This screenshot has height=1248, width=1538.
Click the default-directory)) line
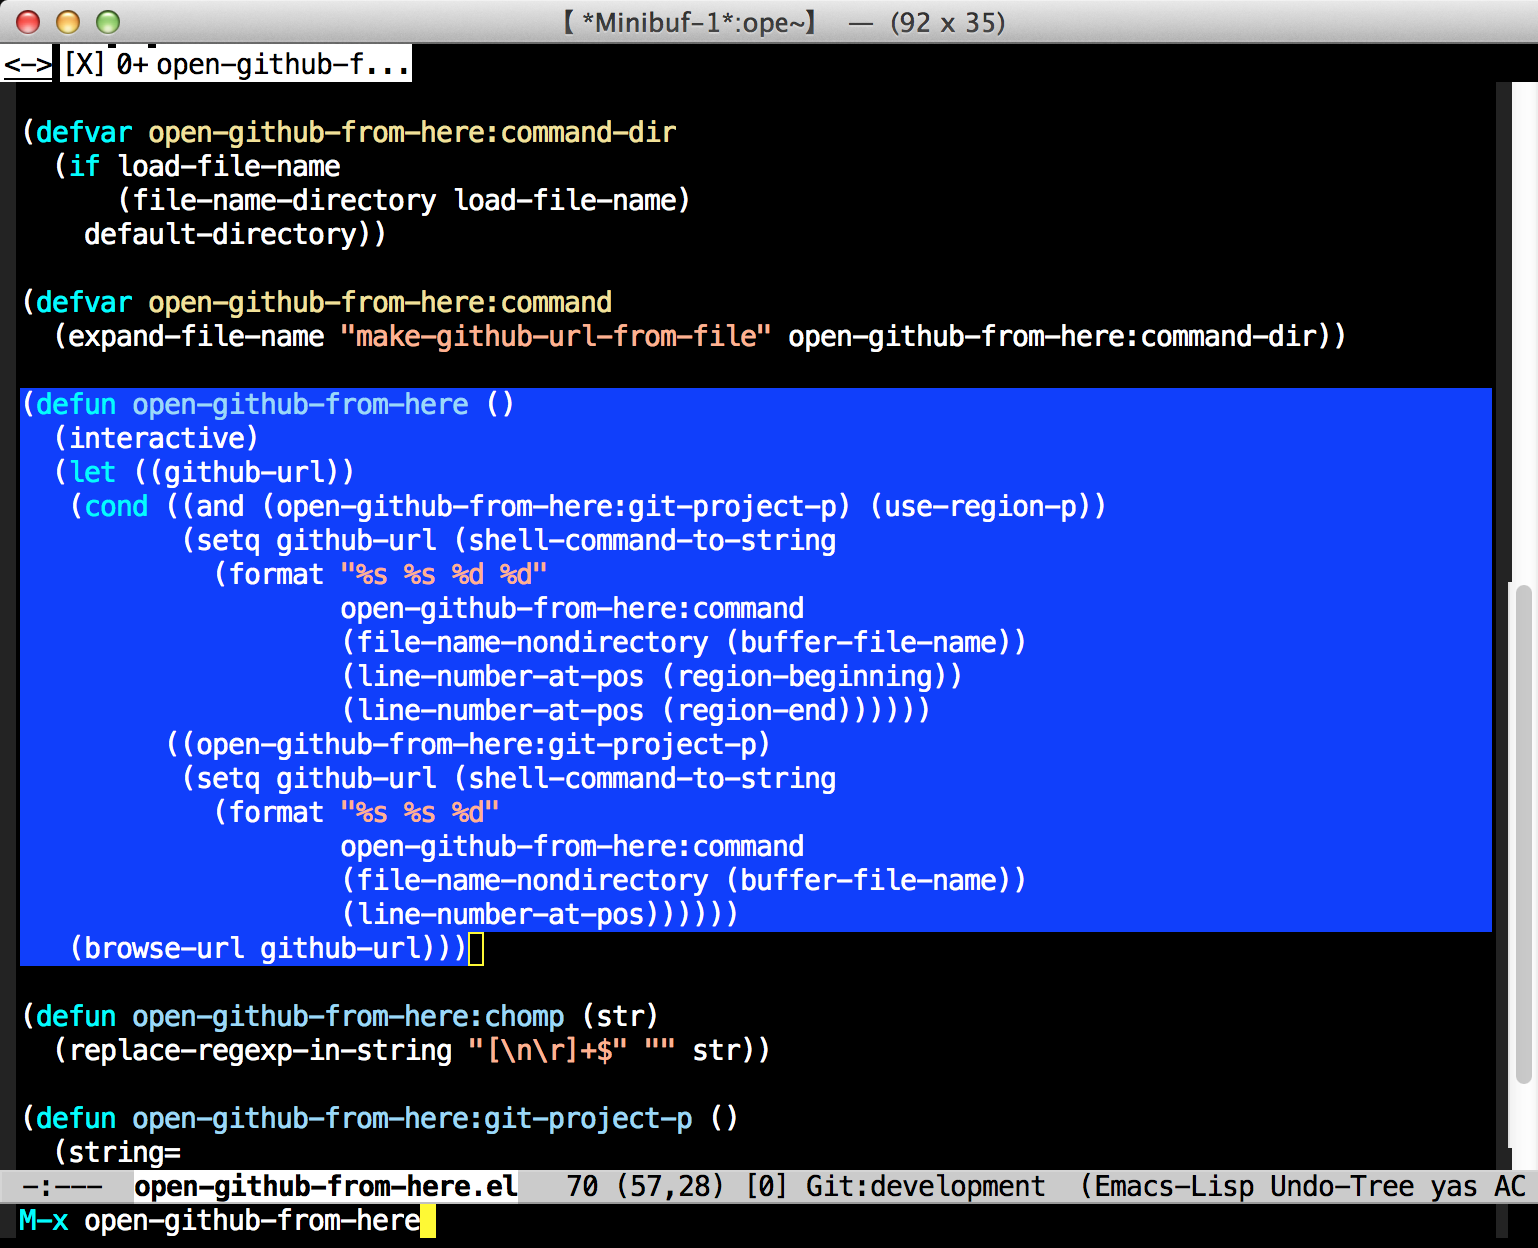click(235, 234)
